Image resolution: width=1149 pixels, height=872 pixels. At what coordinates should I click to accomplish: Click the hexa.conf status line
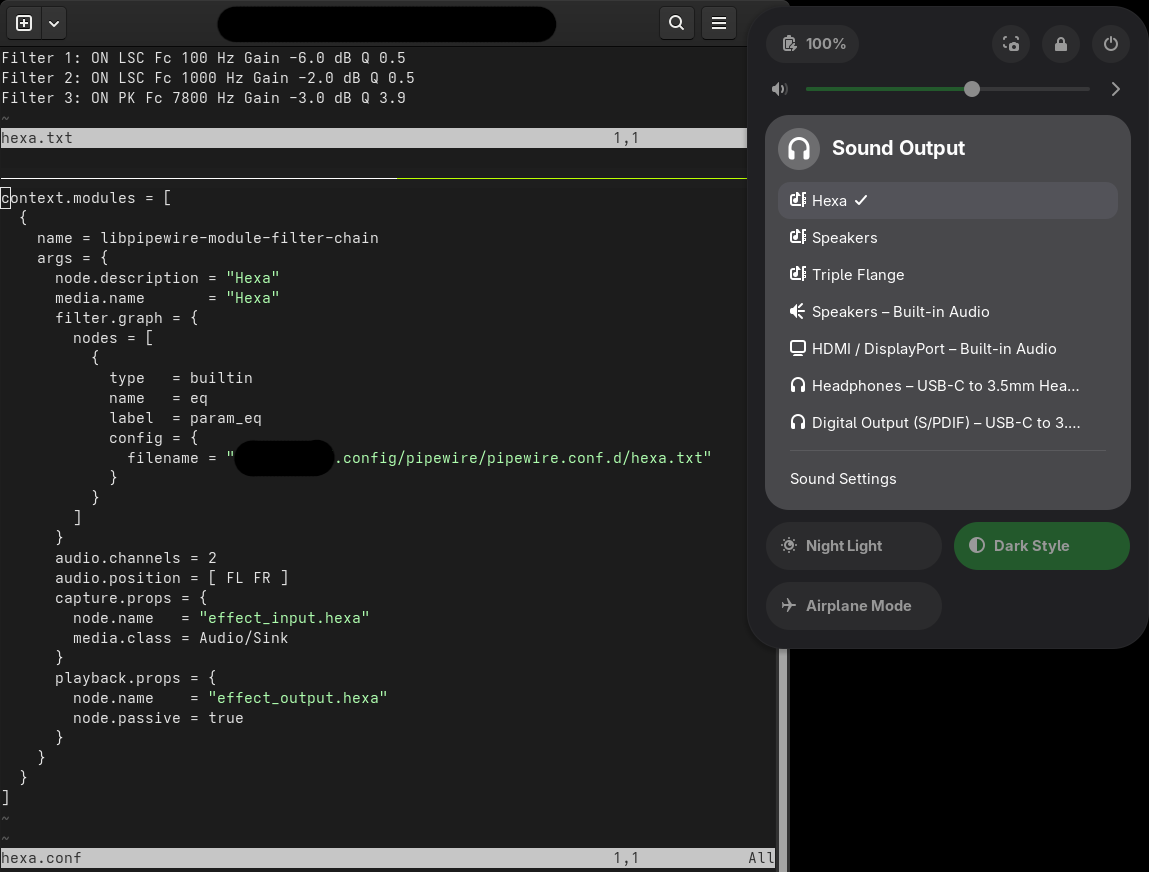pyautogui.click(x=388, y=858)
